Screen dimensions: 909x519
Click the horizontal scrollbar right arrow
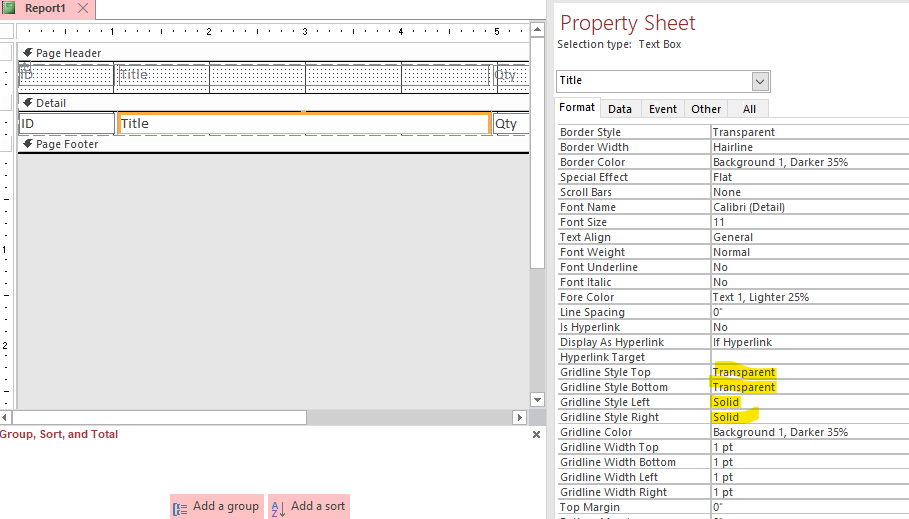click(519, 417)
